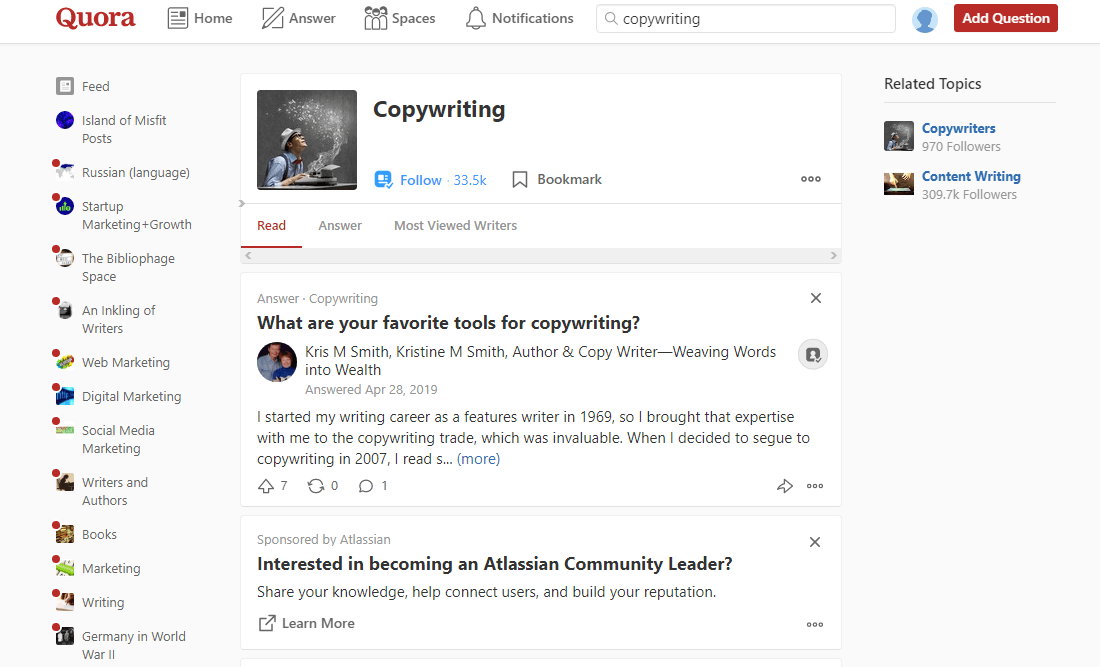Switch to the topic Answer tab
Image resolution: width=1100 pixels, height=667 pixels.
[340, 225]
